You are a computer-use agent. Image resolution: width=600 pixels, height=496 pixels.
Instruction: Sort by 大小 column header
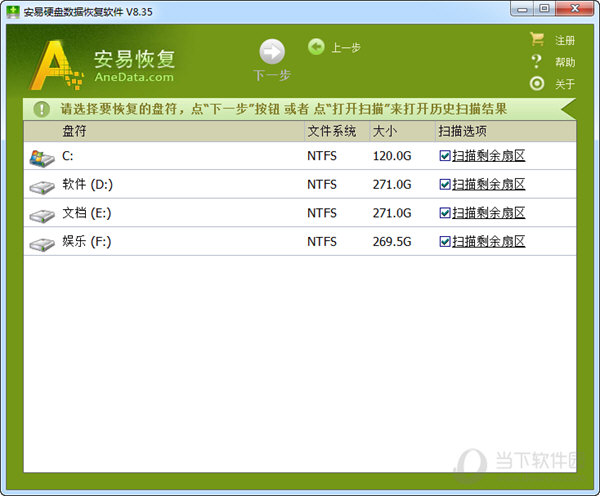coord(402,131)
